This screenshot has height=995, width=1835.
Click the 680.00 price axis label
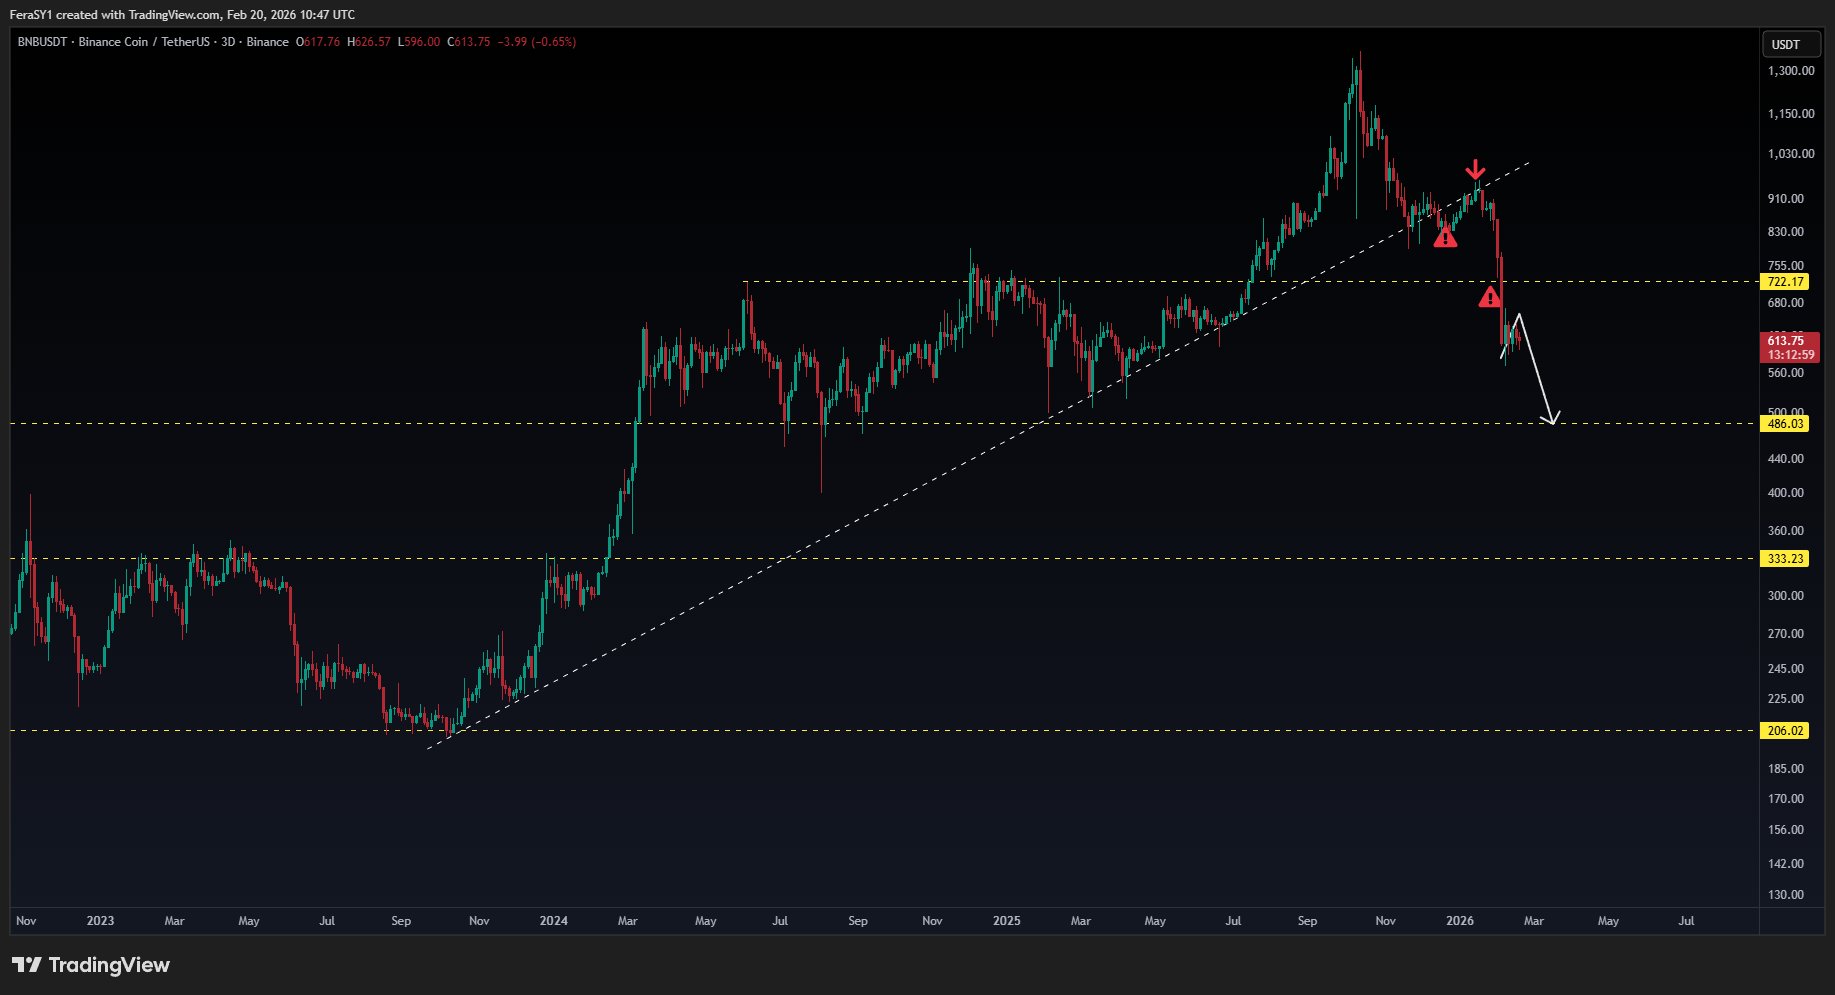[x=1786, y=303]
